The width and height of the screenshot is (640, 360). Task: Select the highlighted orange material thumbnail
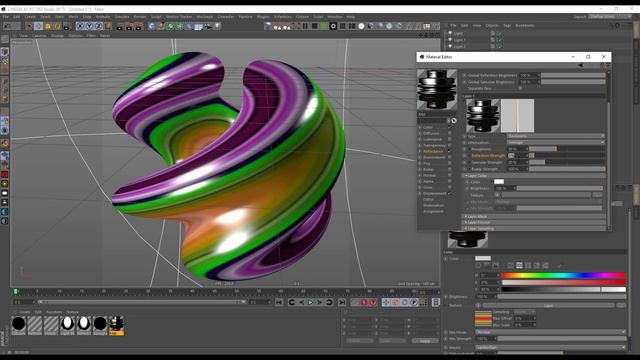(116, 325)
